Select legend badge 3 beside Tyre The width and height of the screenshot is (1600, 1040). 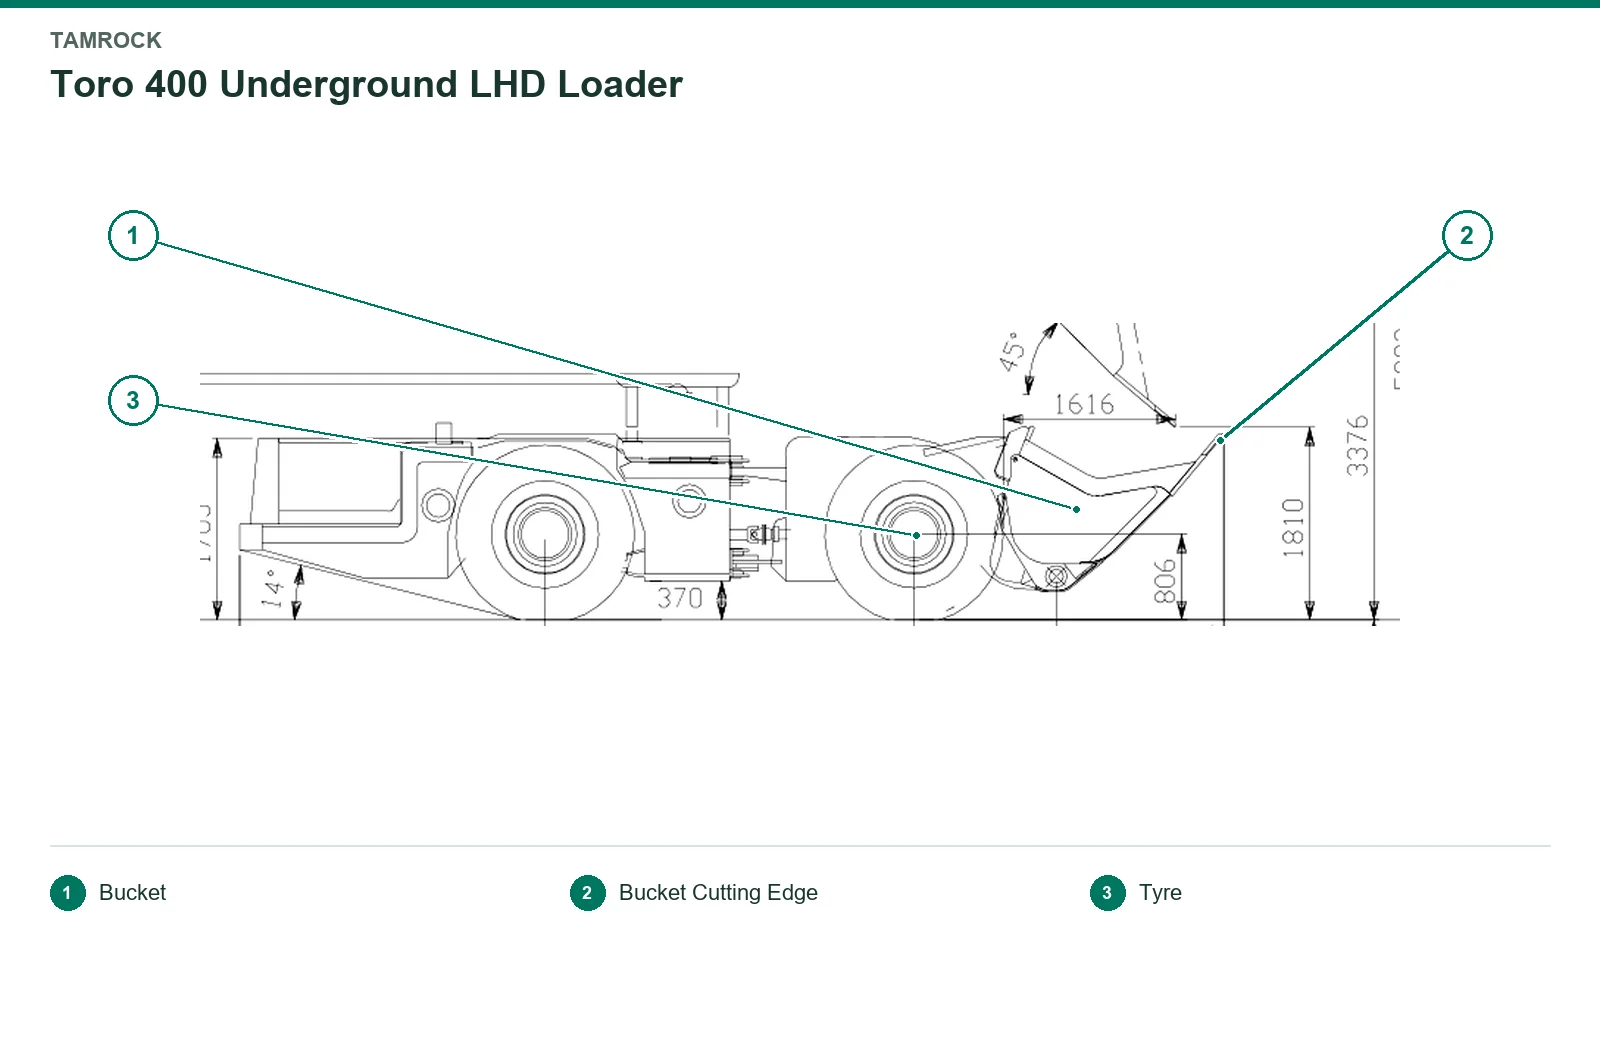1108,893
